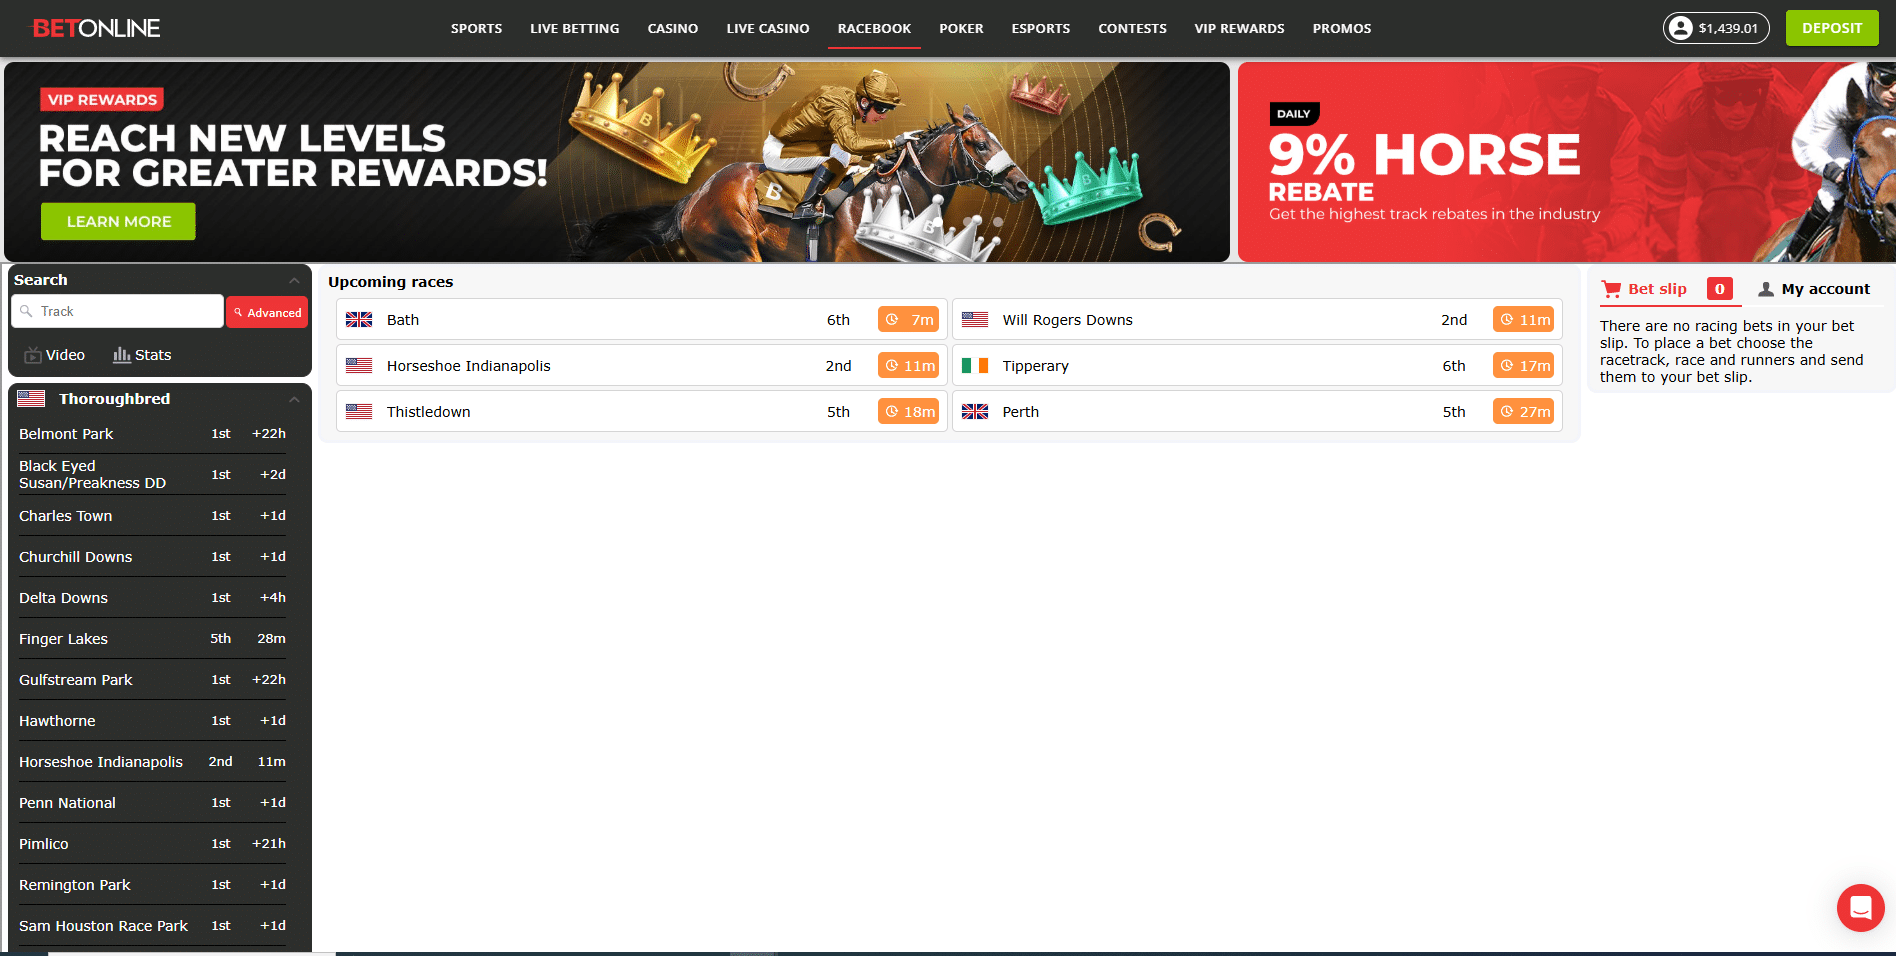Screen dimensions: 1896x956
Task: Click the My account person icon
Action: click(1766, 289)
